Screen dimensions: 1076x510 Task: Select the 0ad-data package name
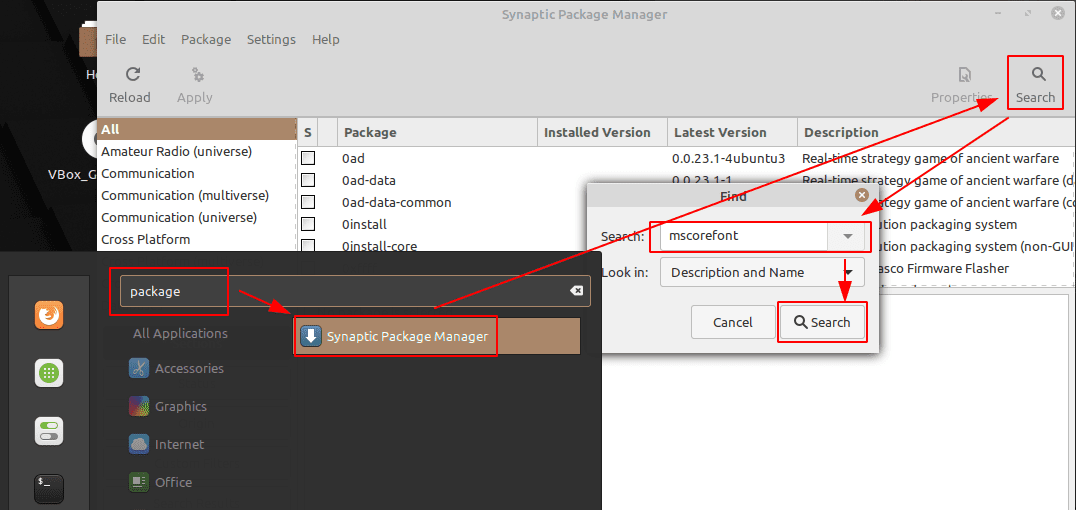pos(369,181)
